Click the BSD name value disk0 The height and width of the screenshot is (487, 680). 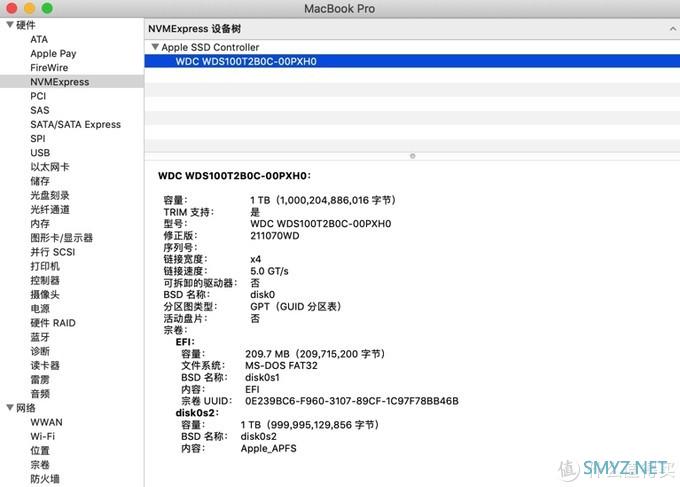click(262, 295)
